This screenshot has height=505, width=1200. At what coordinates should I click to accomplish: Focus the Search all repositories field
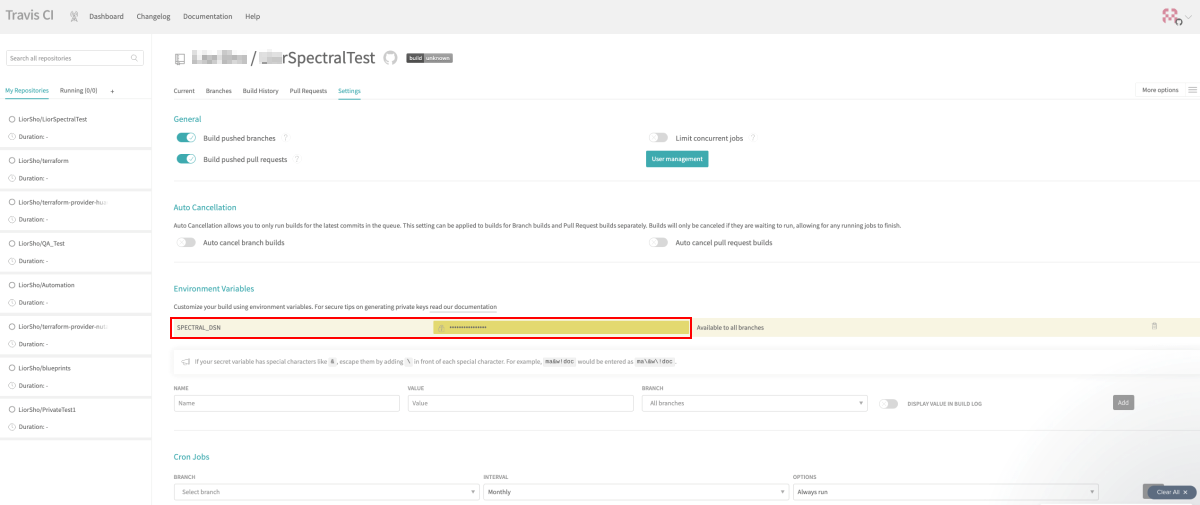(75, 58)
